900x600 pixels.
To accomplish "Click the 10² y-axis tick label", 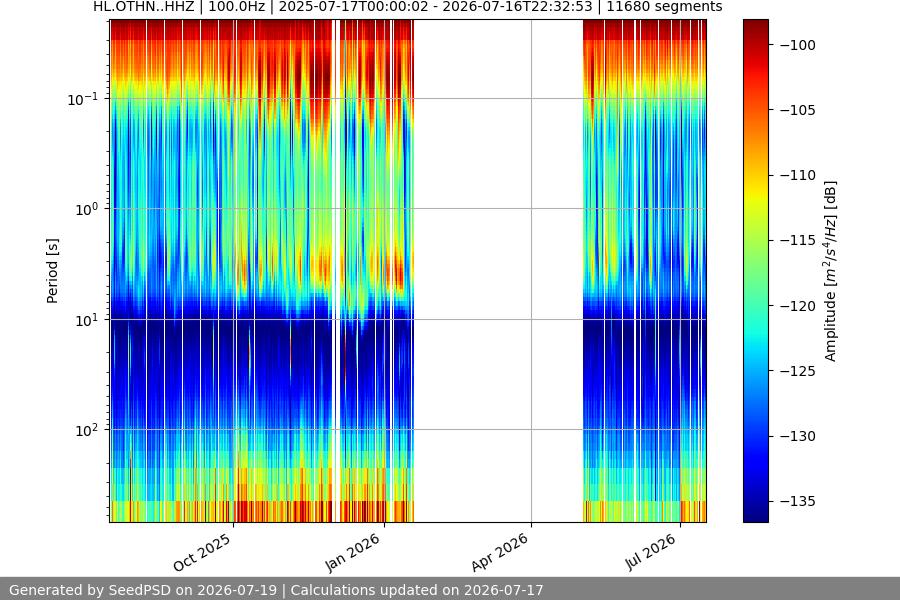I will (x=86, y=431).
